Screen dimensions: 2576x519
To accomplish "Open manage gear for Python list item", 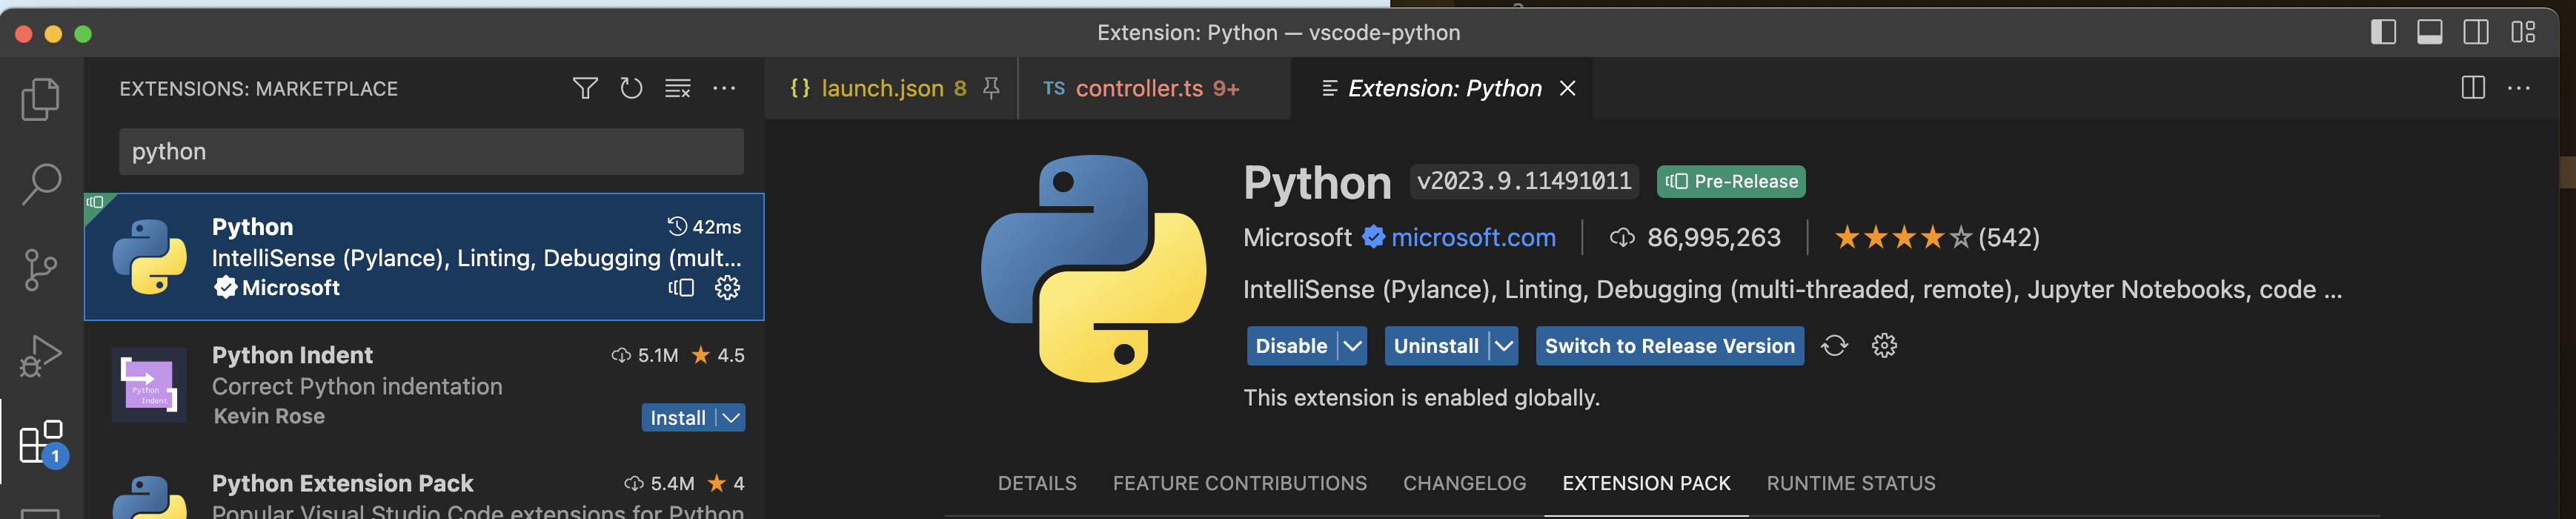I will pyautogui.click(x=727, y=288).
